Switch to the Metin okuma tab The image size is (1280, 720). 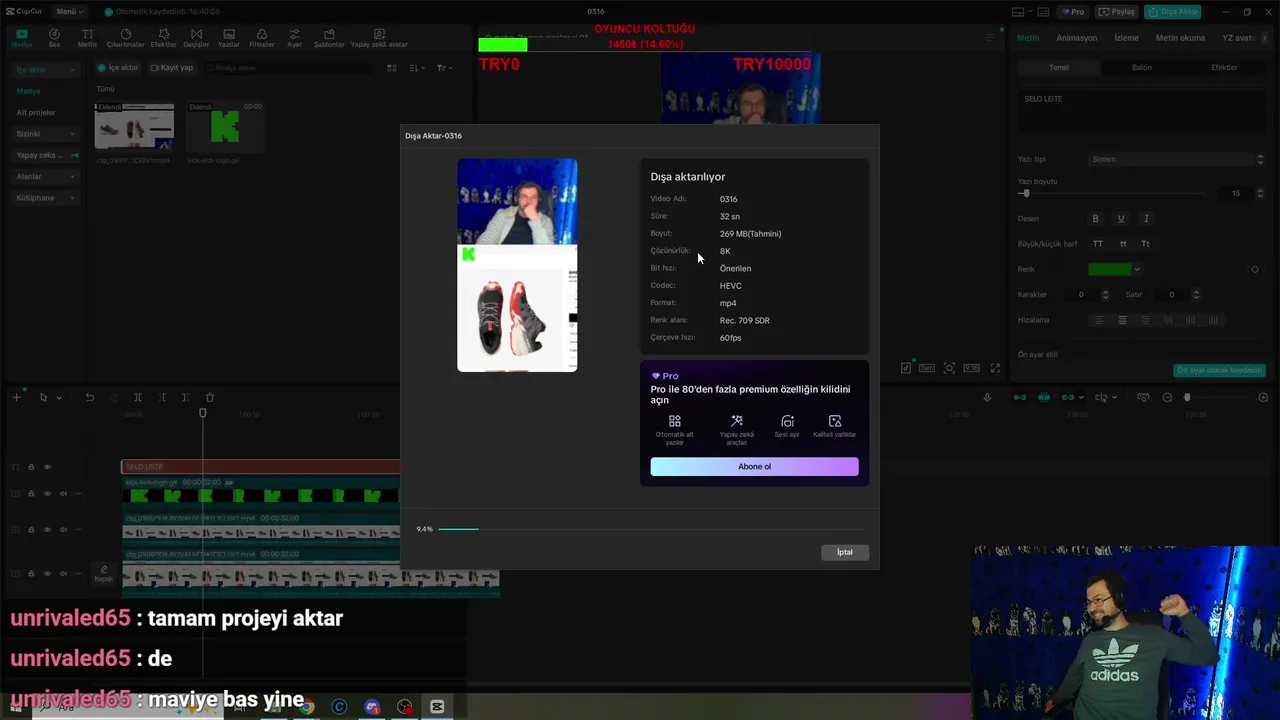(1180, 38)
